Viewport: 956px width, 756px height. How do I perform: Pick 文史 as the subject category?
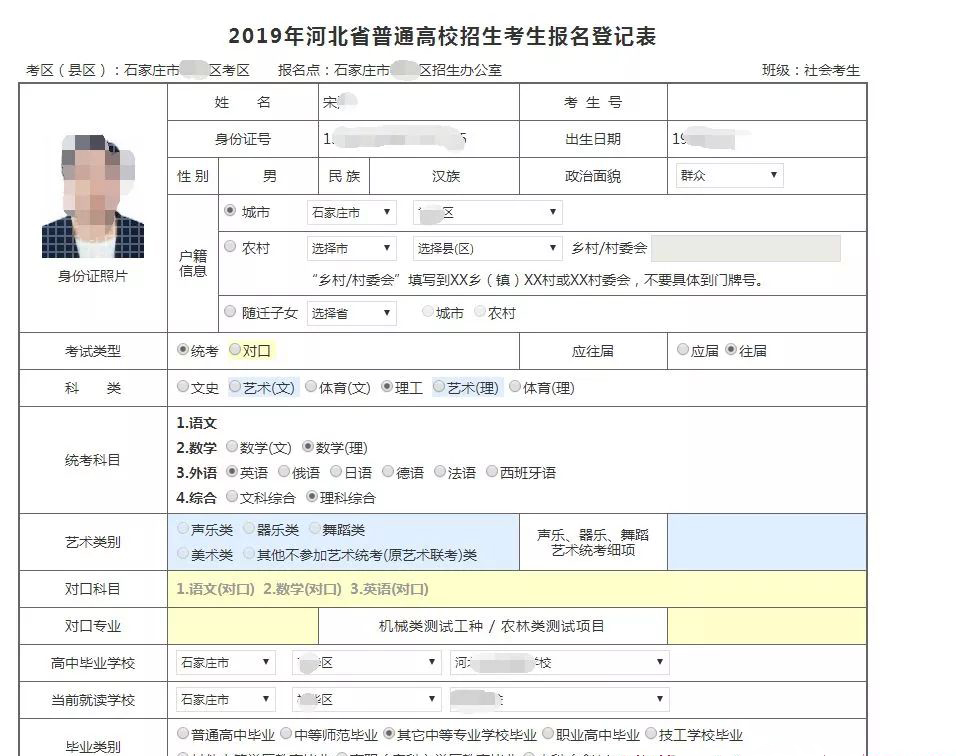pos(183,387)
